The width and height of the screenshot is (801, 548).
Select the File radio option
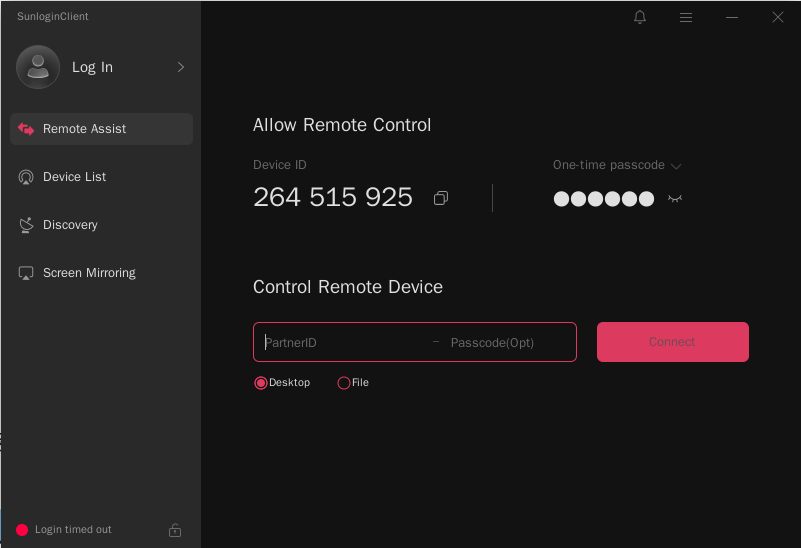344,383
